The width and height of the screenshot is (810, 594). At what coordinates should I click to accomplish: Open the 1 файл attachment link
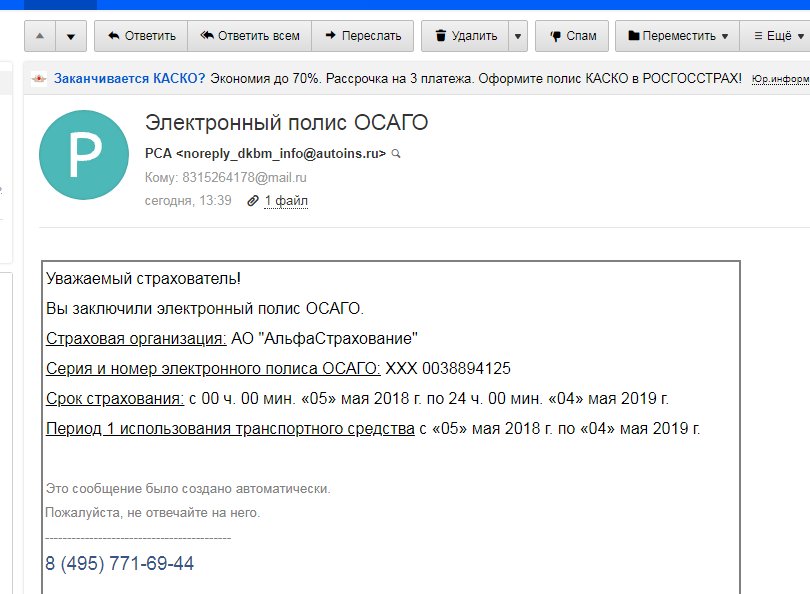pyautogui.click(x=286, y=200)
